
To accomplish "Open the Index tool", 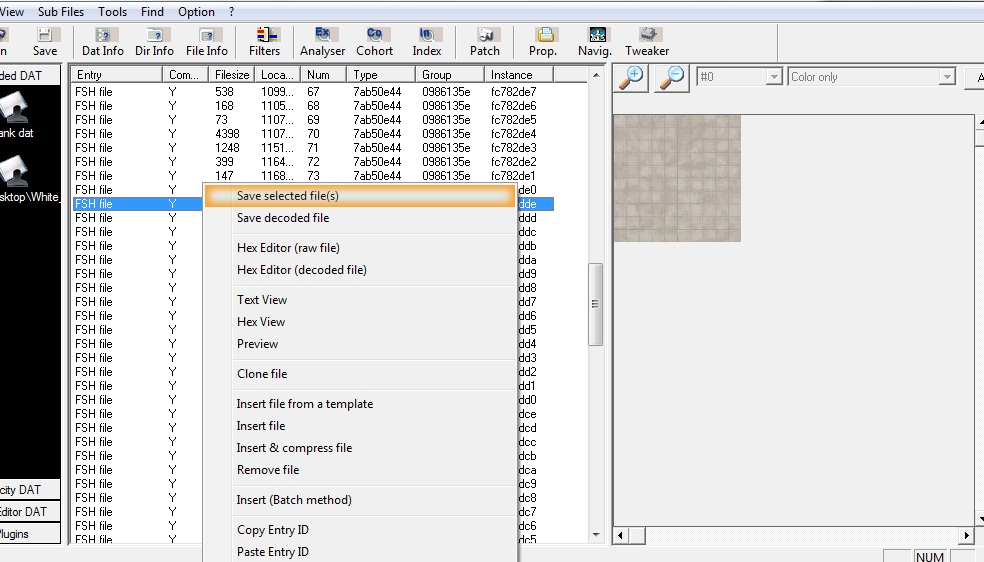I will (x=427, y=42).
